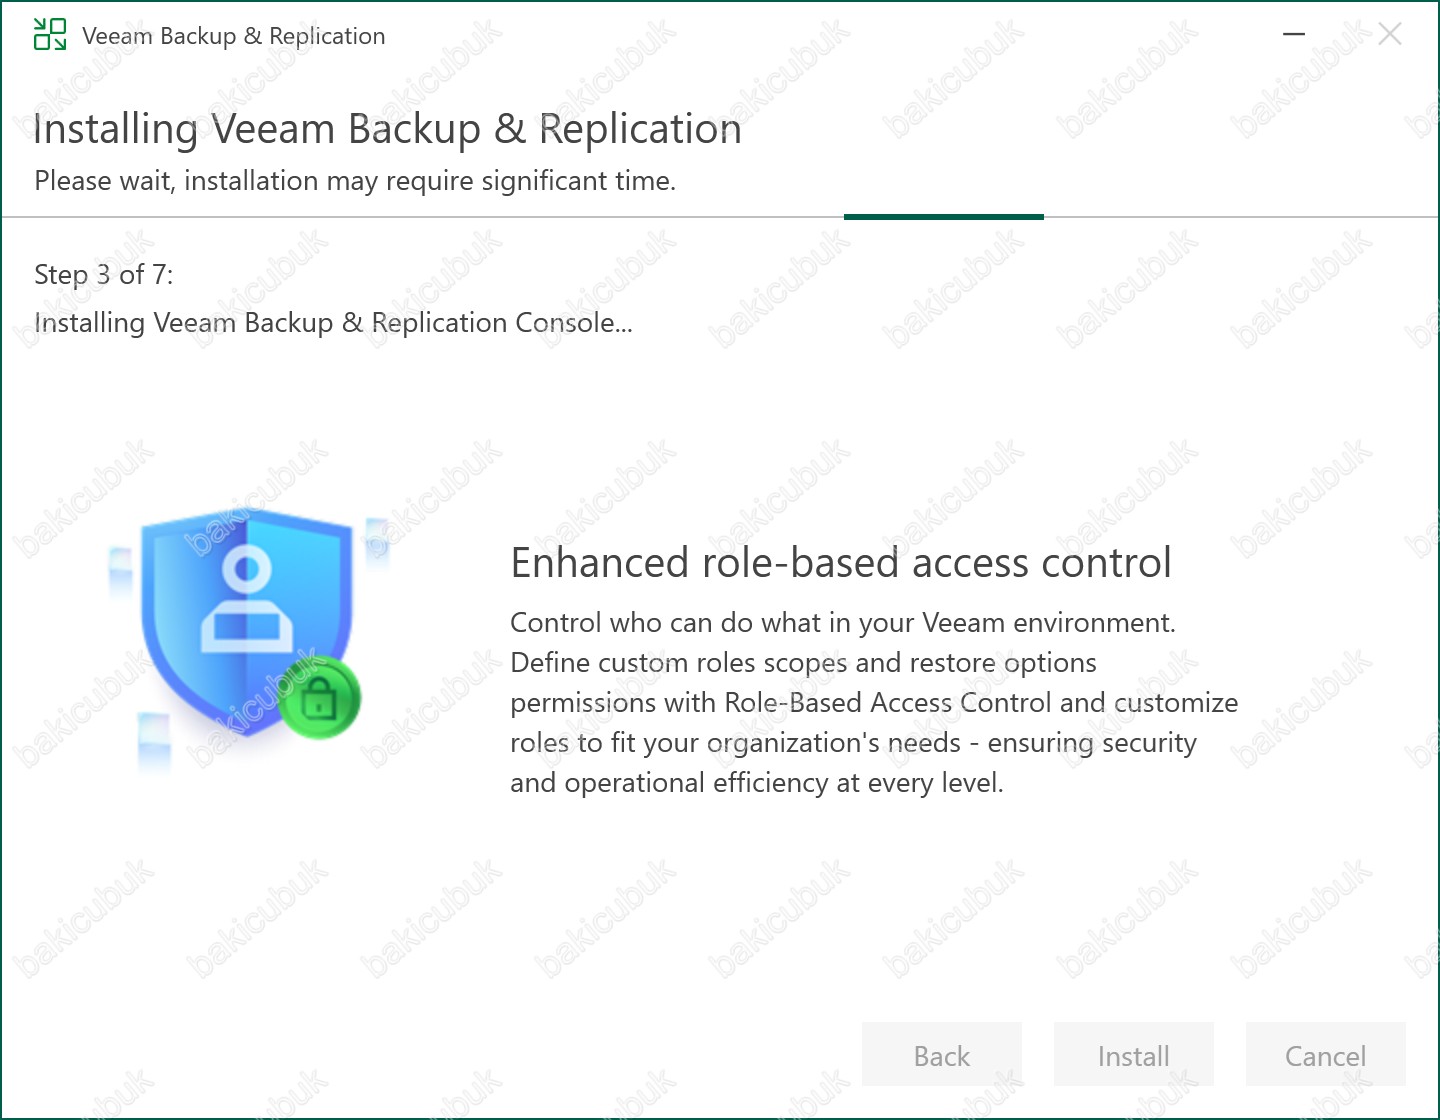Click the green progress bar segment
The image size is (1440, 1120).
click(x=943, y=216)
